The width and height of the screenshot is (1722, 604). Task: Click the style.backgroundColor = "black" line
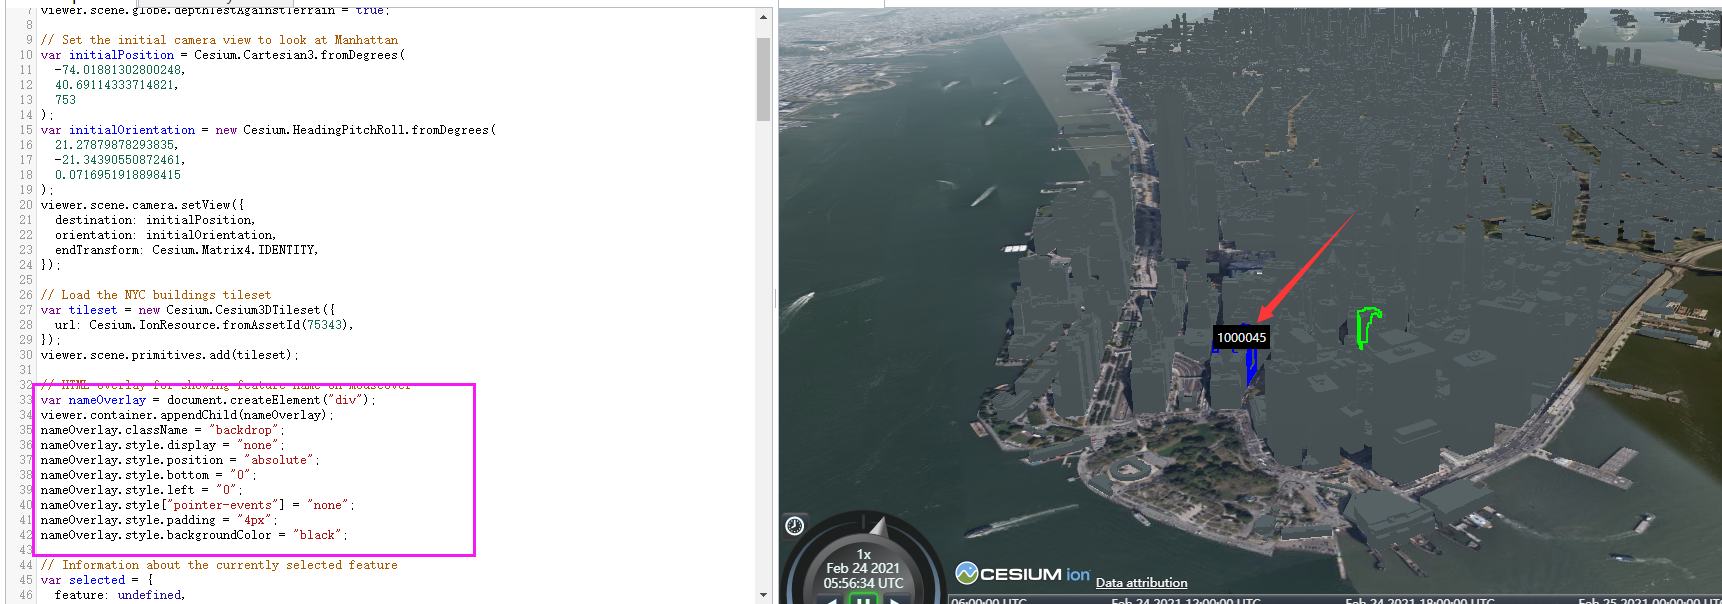195,535
